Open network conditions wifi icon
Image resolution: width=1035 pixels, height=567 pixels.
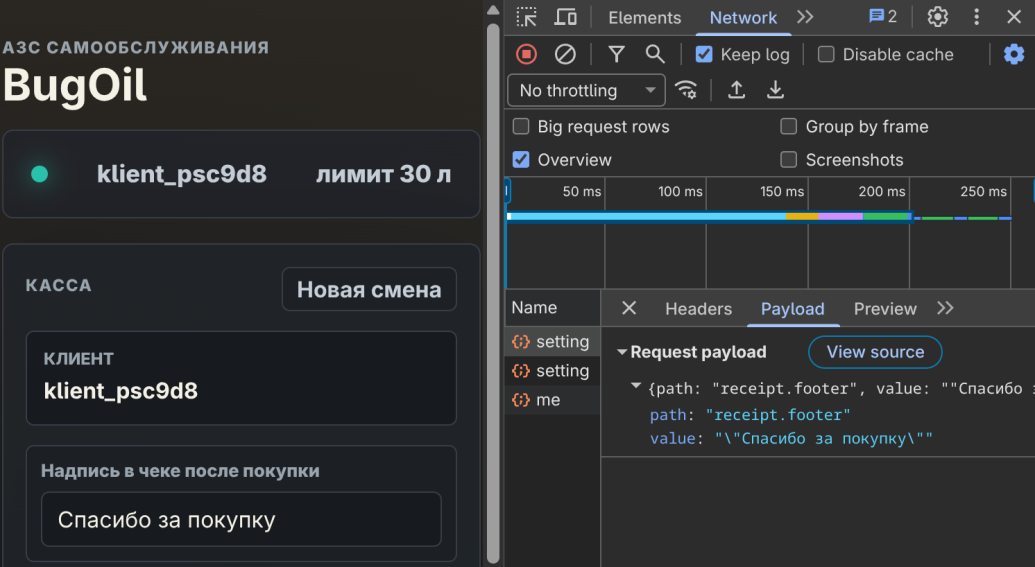coord(686,90)
